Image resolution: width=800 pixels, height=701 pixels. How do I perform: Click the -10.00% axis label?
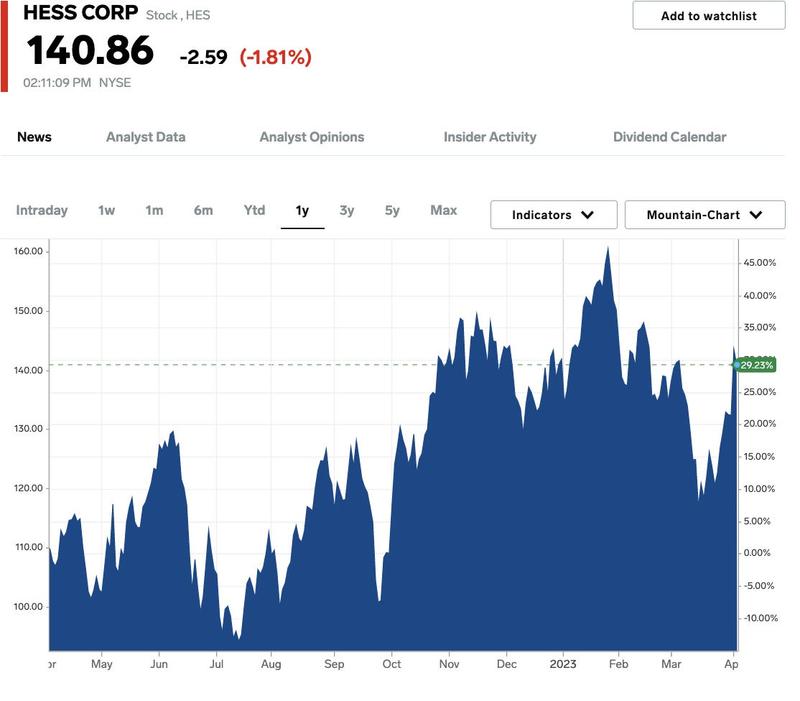pyautogui.click(x=760, y=618)
